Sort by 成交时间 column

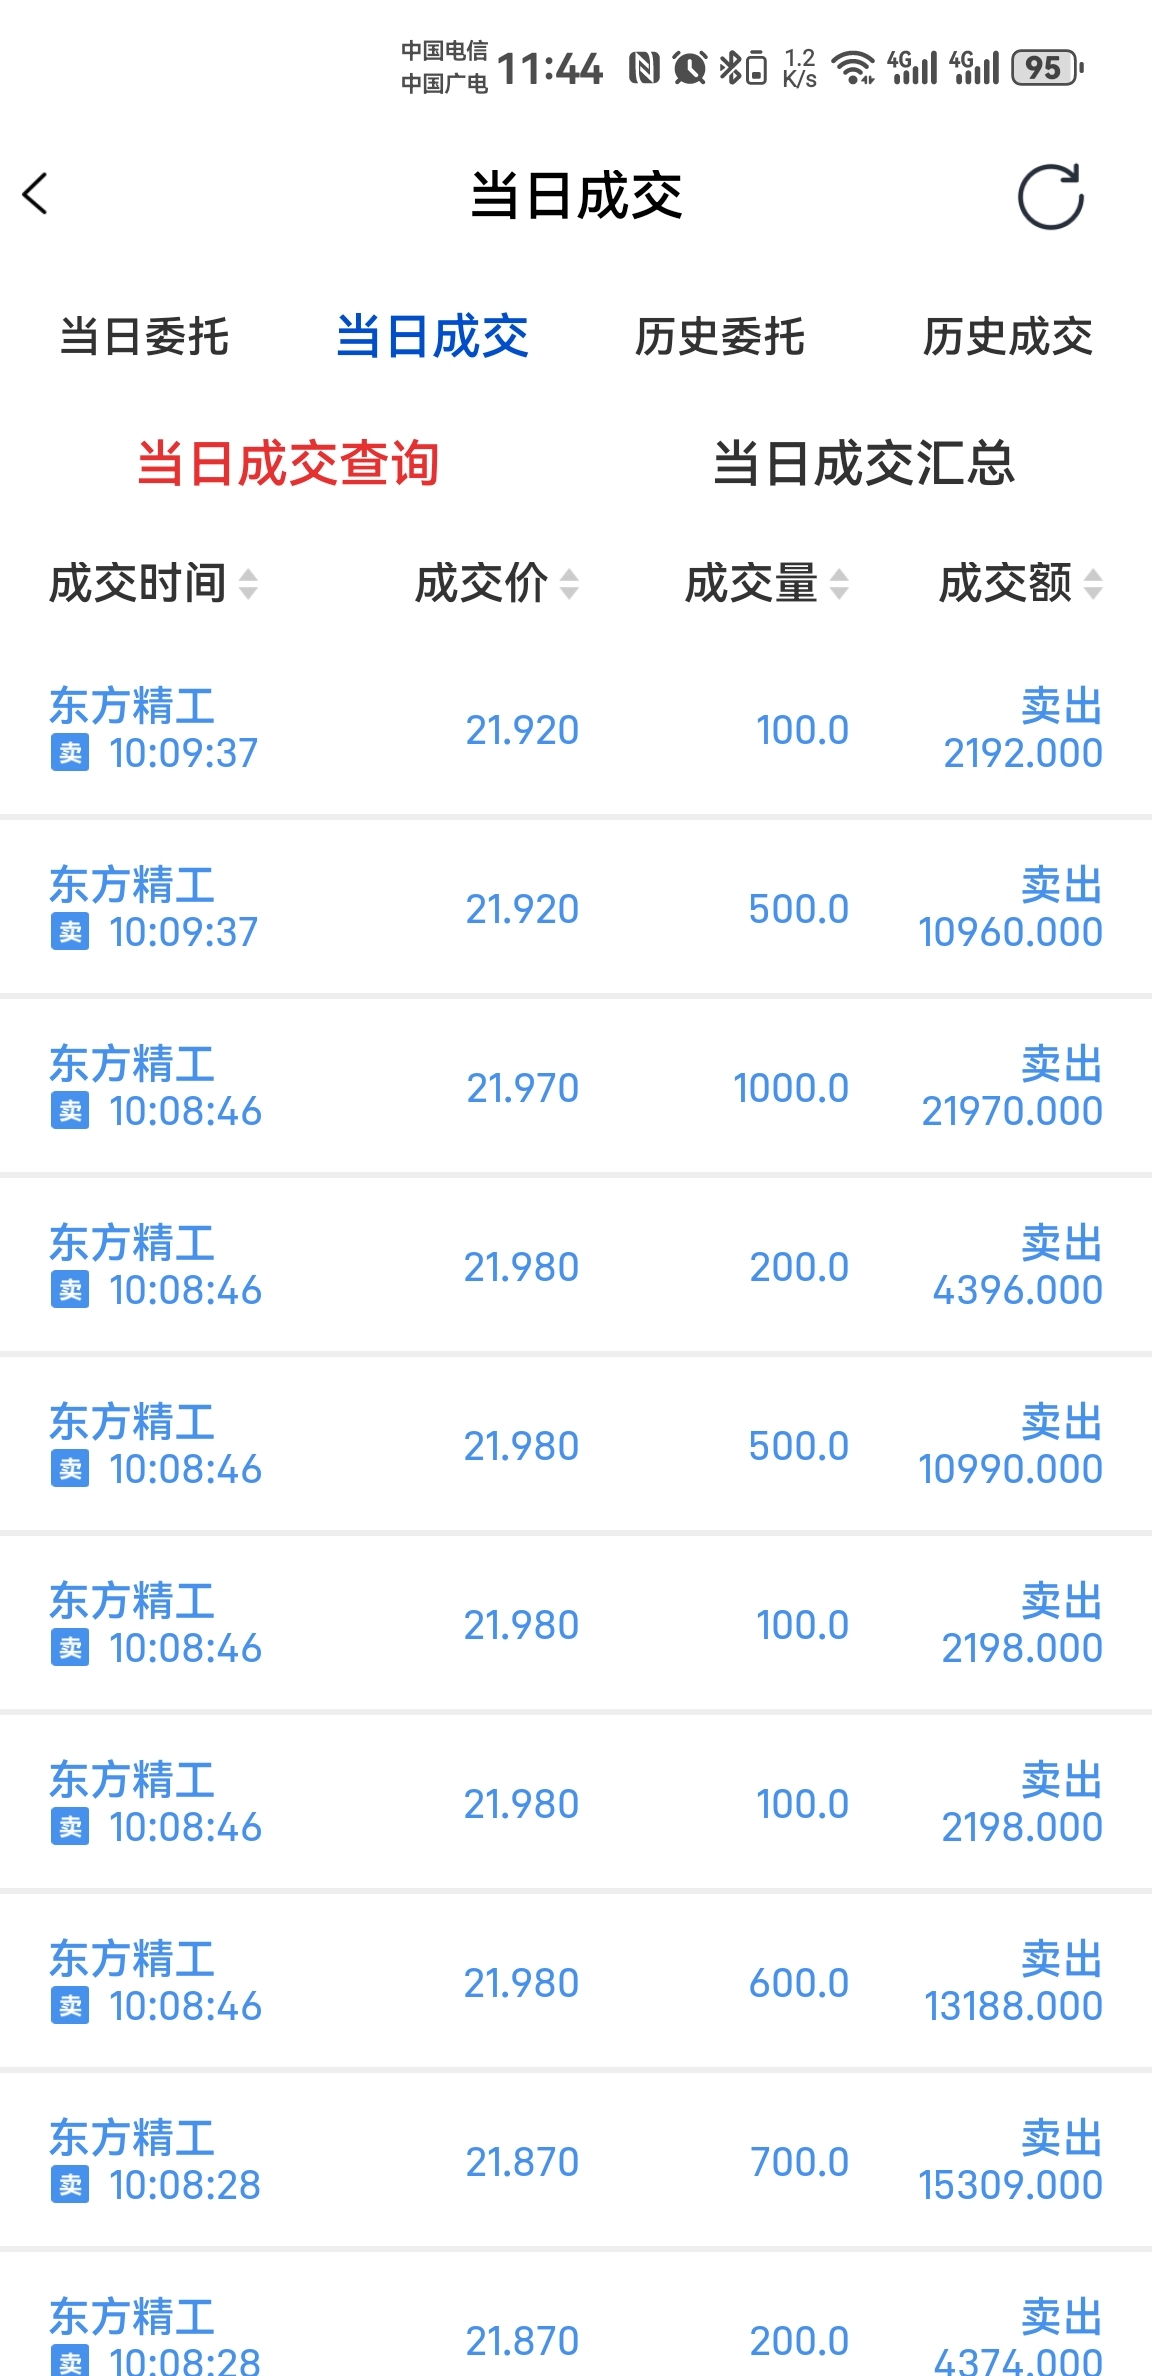pyautogui.click(x=153, y=583)
